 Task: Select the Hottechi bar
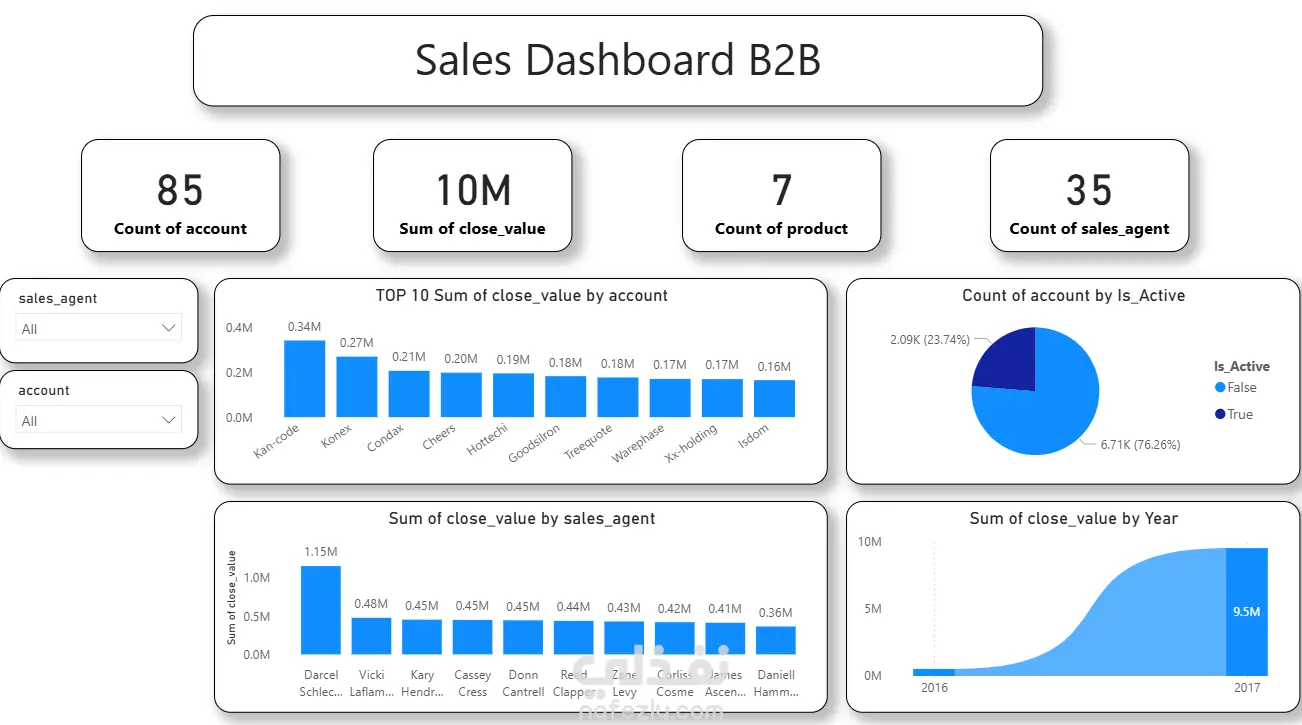click(513, 396)
